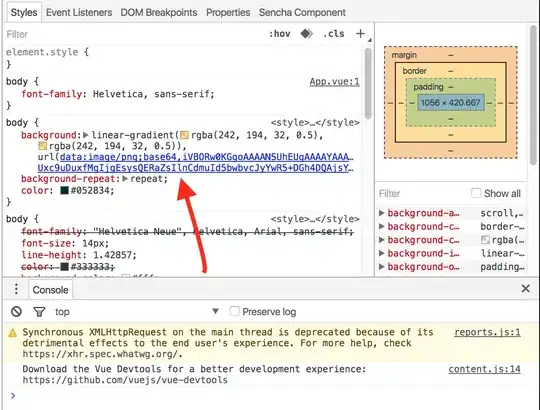540x410 pixels.
Task: Switch to the Styles tab
Action: click(x=24, y=12)
